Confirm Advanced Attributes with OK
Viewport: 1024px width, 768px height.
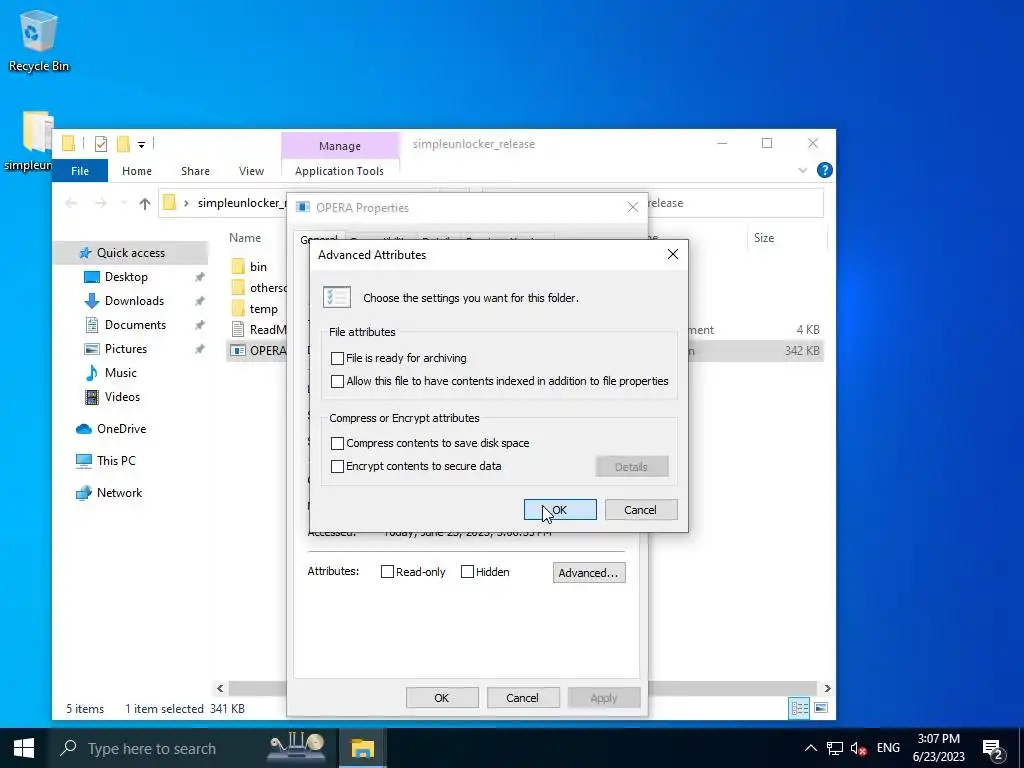(560, 510)
